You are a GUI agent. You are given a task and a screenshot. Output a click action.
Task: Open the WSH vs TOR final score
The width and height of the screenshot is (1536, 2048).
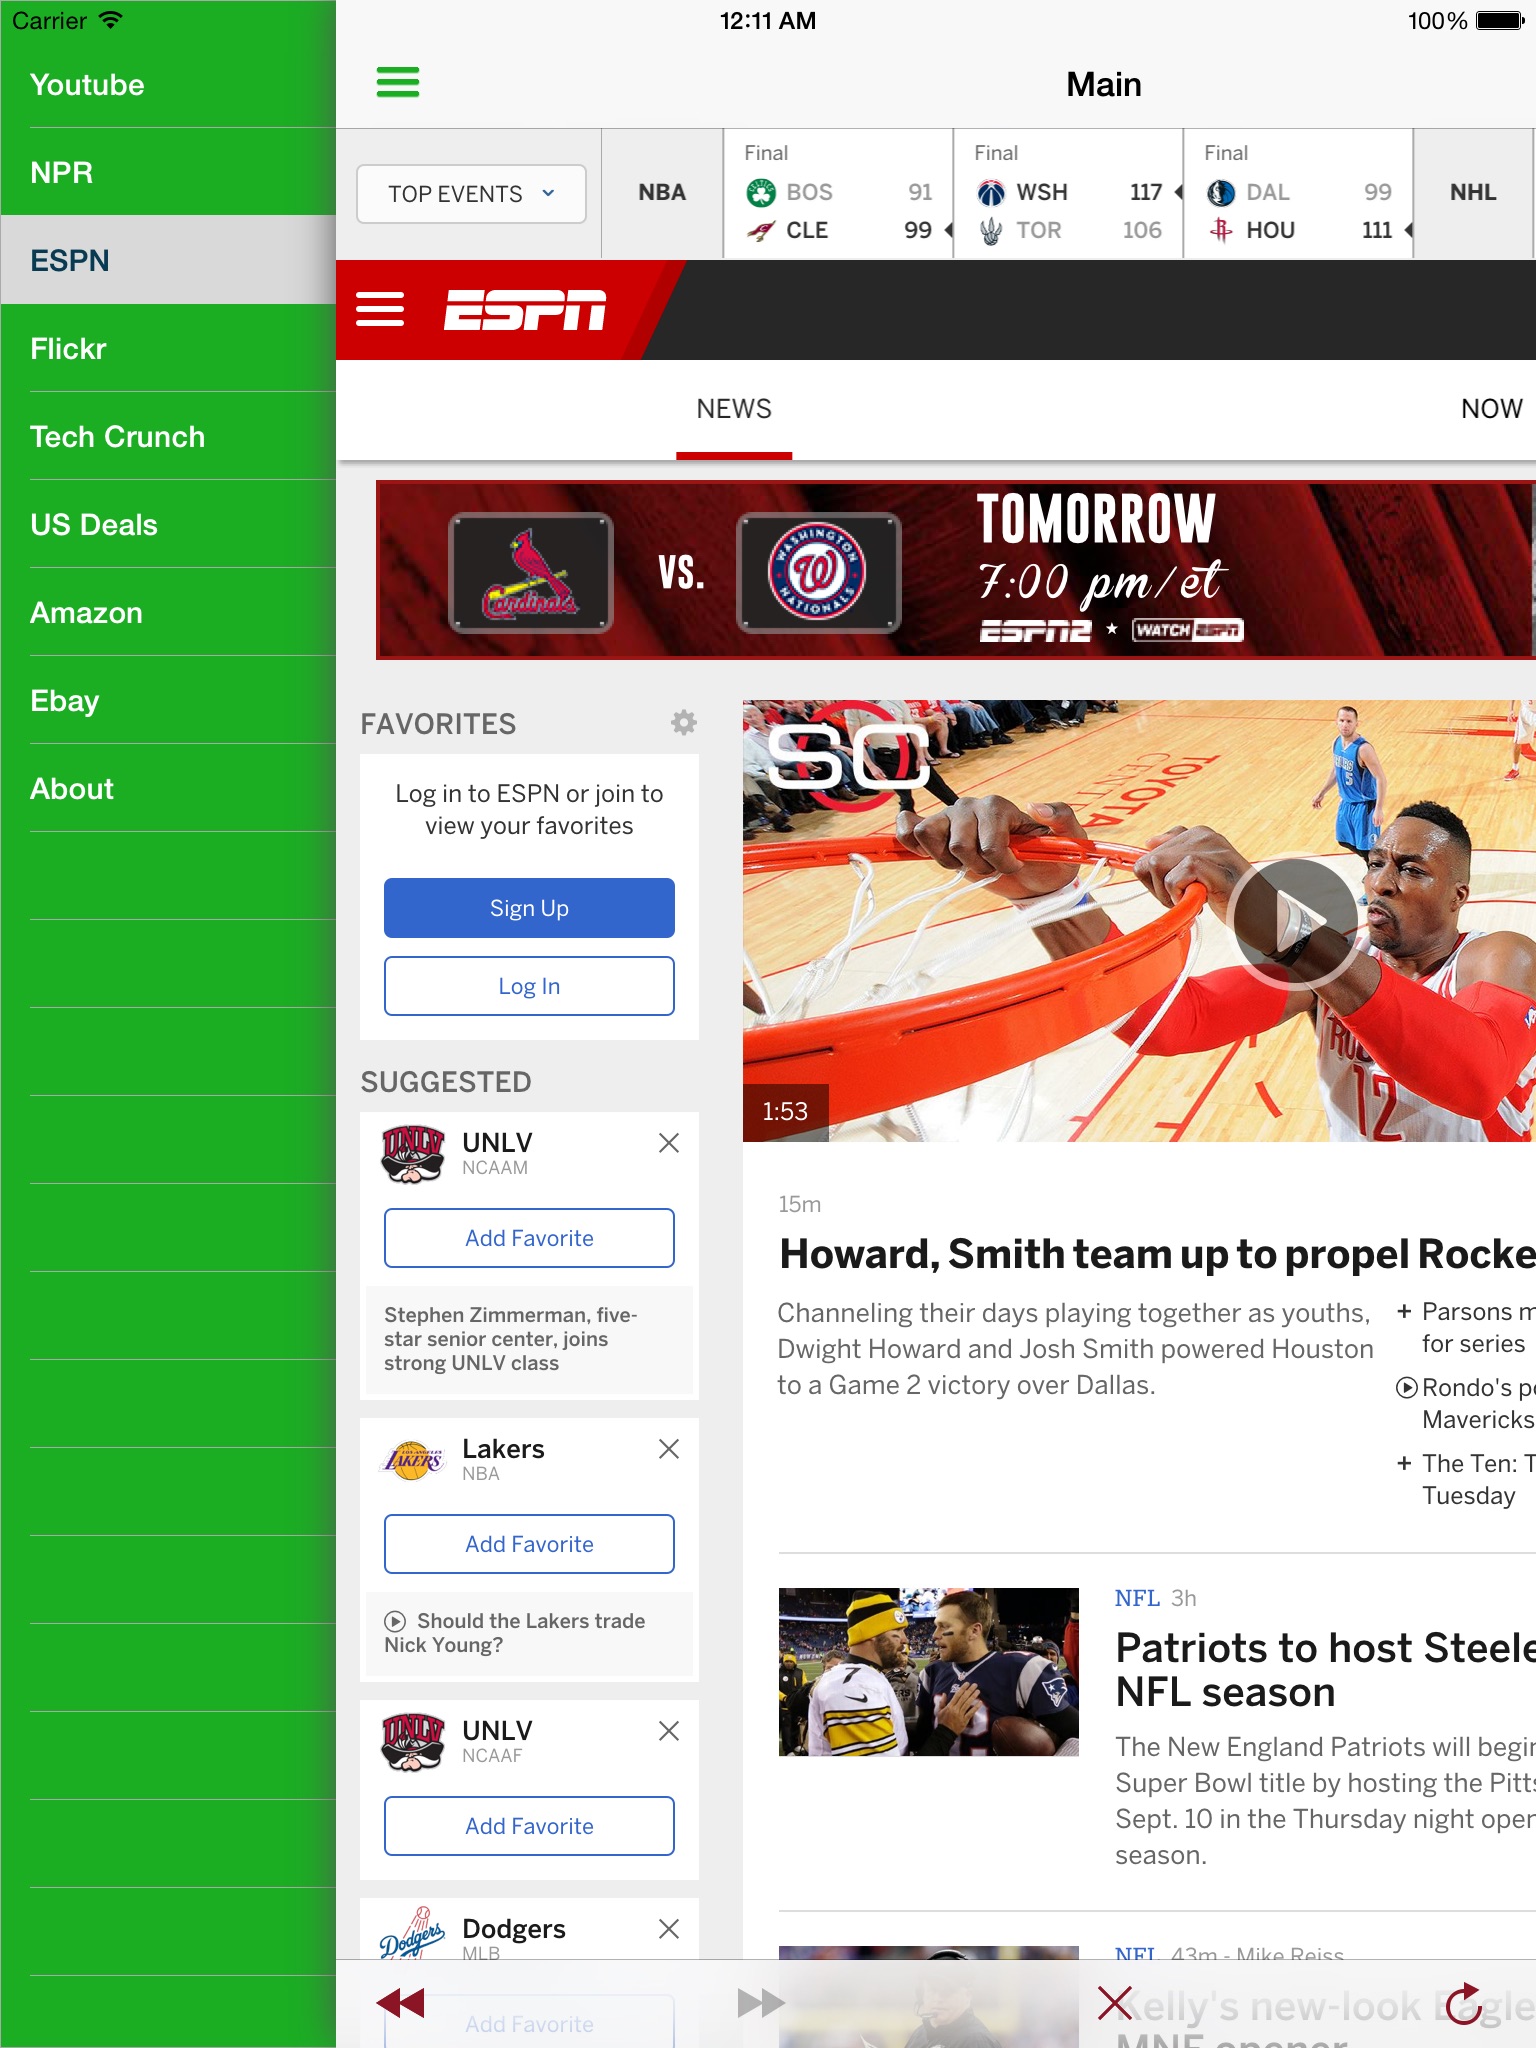pos(1068,194)
